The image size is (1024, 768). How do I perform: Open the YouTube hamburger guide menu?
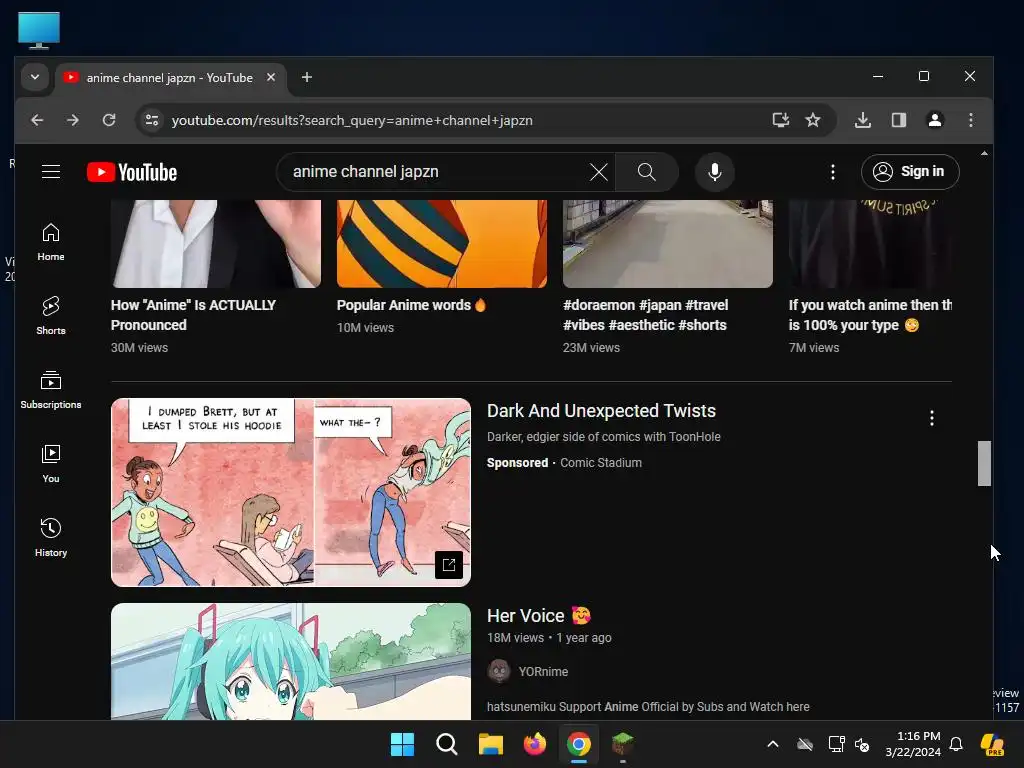point(51,172)
